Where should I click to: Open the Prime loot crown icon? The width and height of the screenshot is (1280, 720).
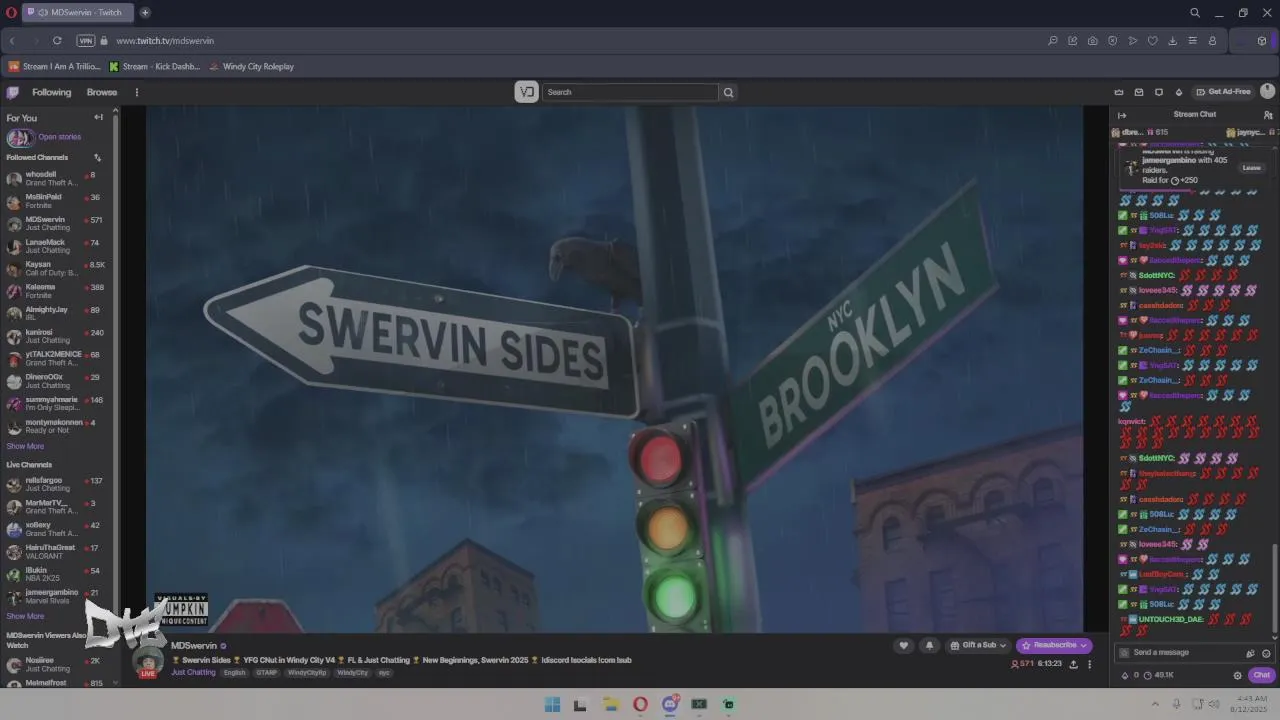(1119, 92)
